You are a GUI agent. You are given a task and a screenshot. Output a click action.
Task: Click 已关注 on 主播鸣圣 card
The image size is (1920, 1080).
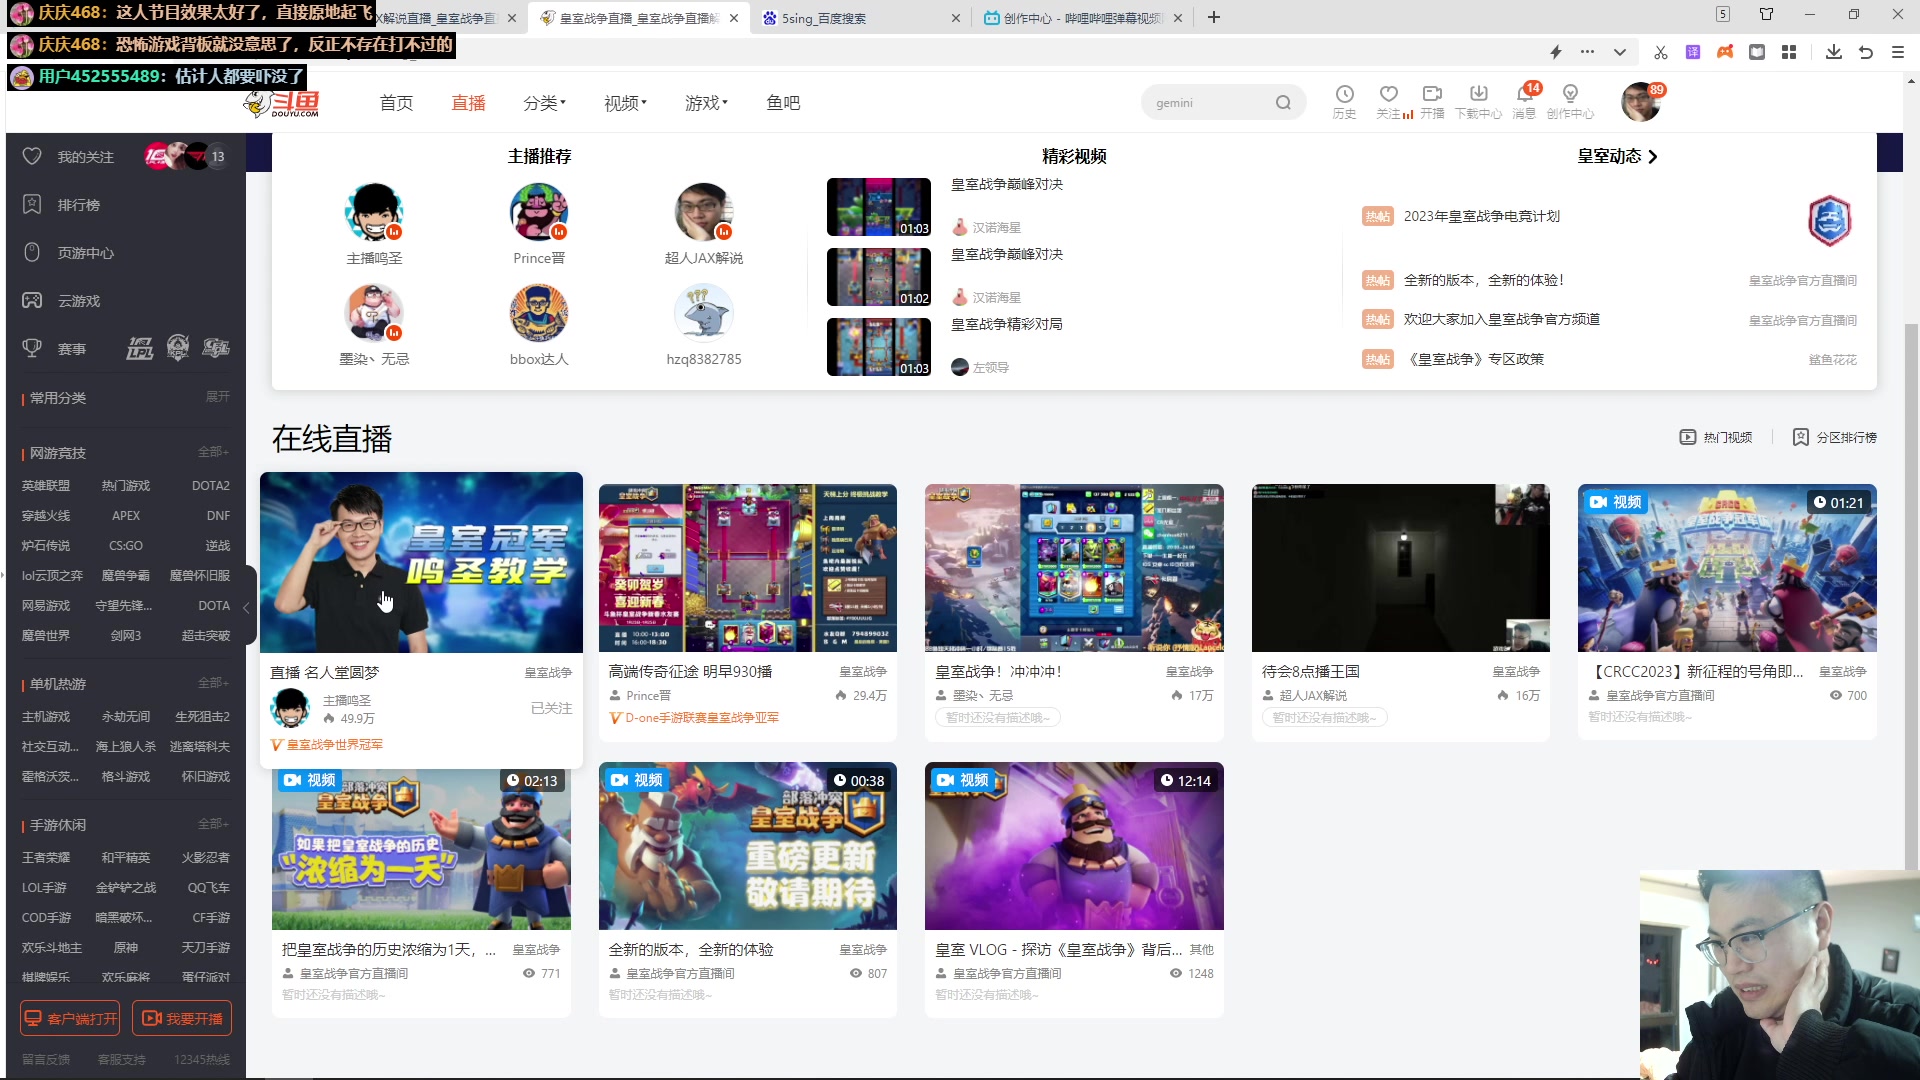[x=551, y=708]
